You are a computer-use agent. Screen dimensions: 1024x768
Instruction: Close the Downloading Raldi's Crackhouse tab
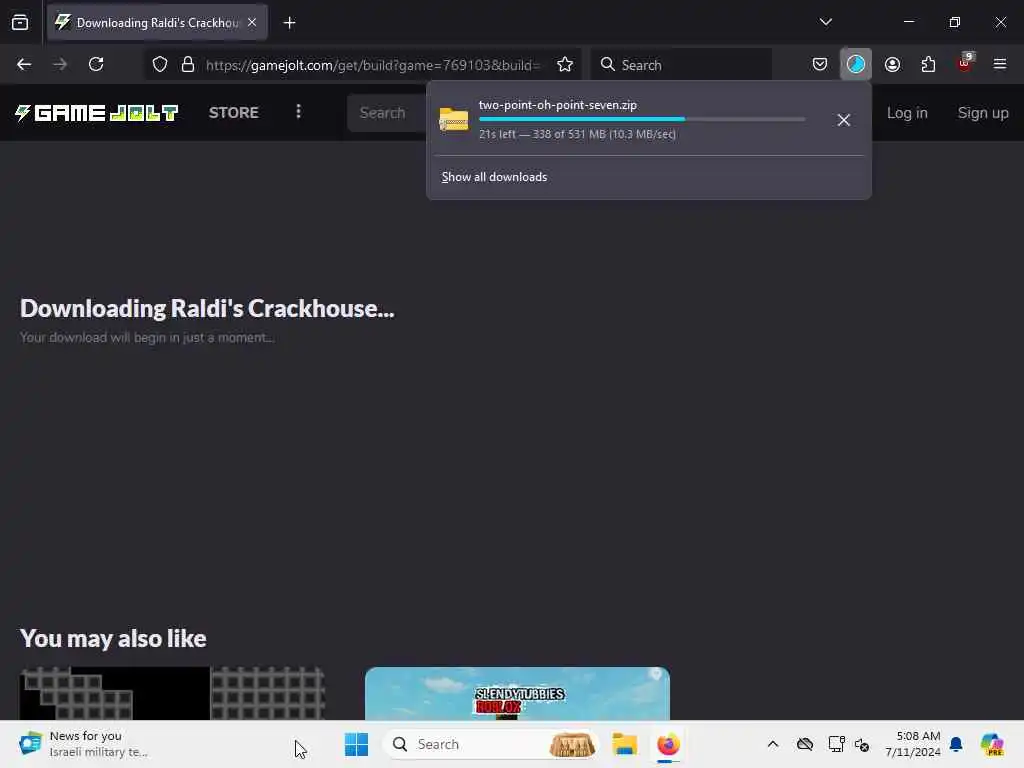point(252,23)
